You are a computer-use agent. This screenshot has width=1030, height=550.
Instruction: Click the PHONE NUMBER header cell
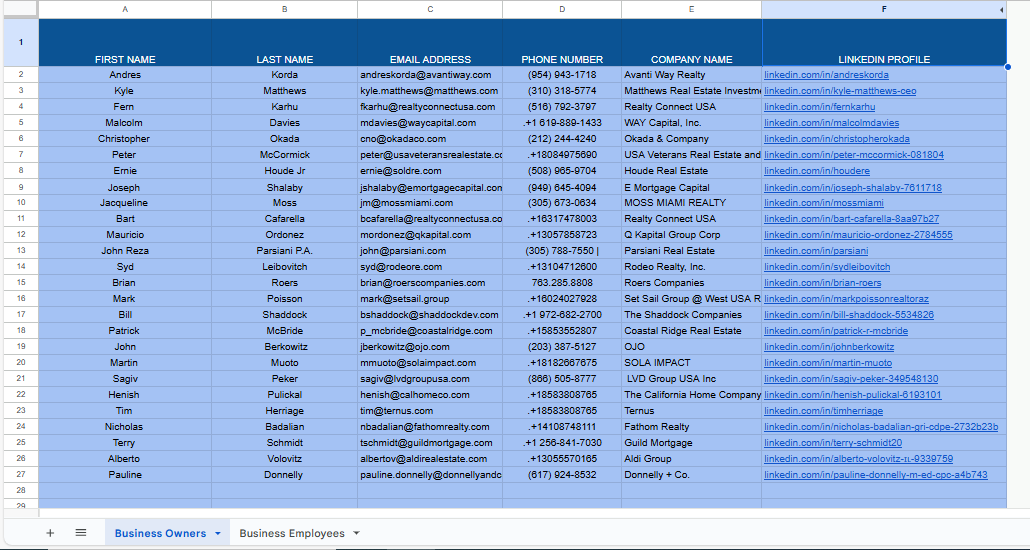click(x=562, y=43)
